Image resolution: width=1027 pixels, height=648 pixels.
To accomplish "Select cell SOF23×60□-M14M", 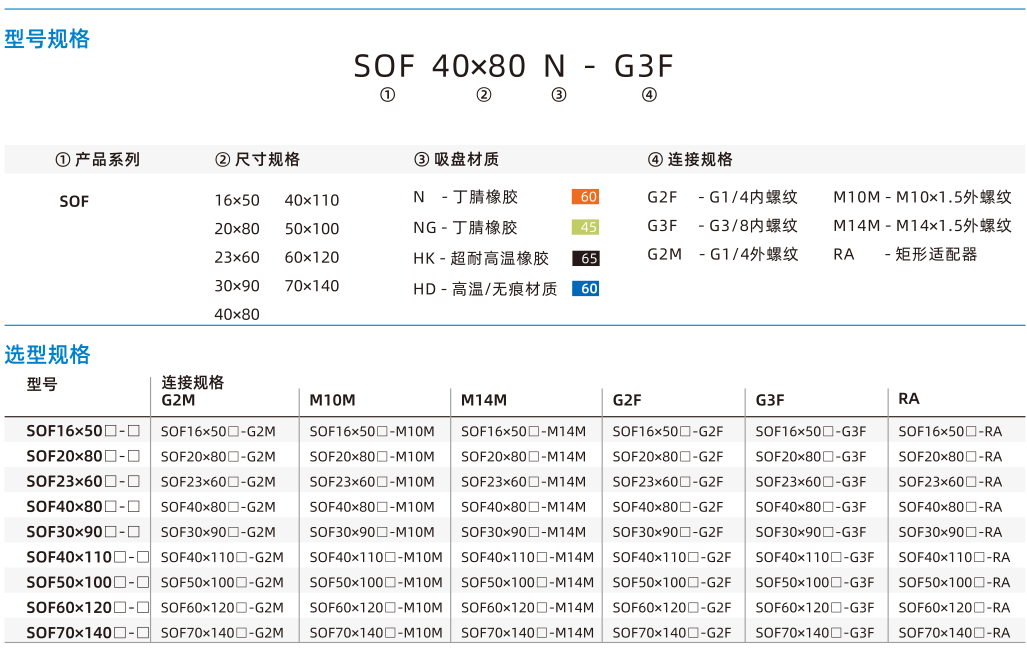I will (523, 482).
